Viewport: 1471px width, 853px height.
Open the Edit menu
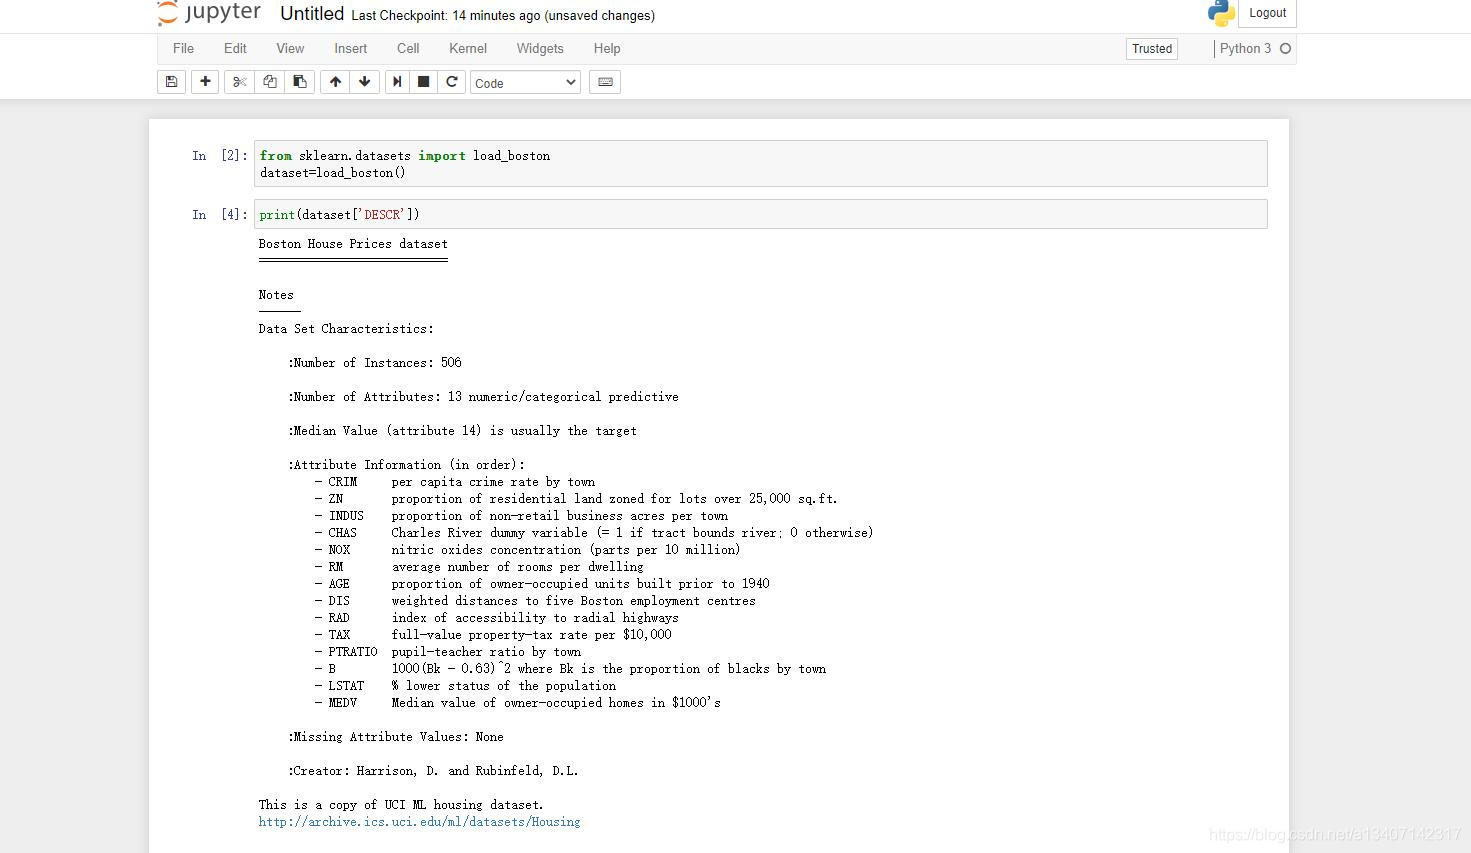pyautogui.click(x=235, y=49)
